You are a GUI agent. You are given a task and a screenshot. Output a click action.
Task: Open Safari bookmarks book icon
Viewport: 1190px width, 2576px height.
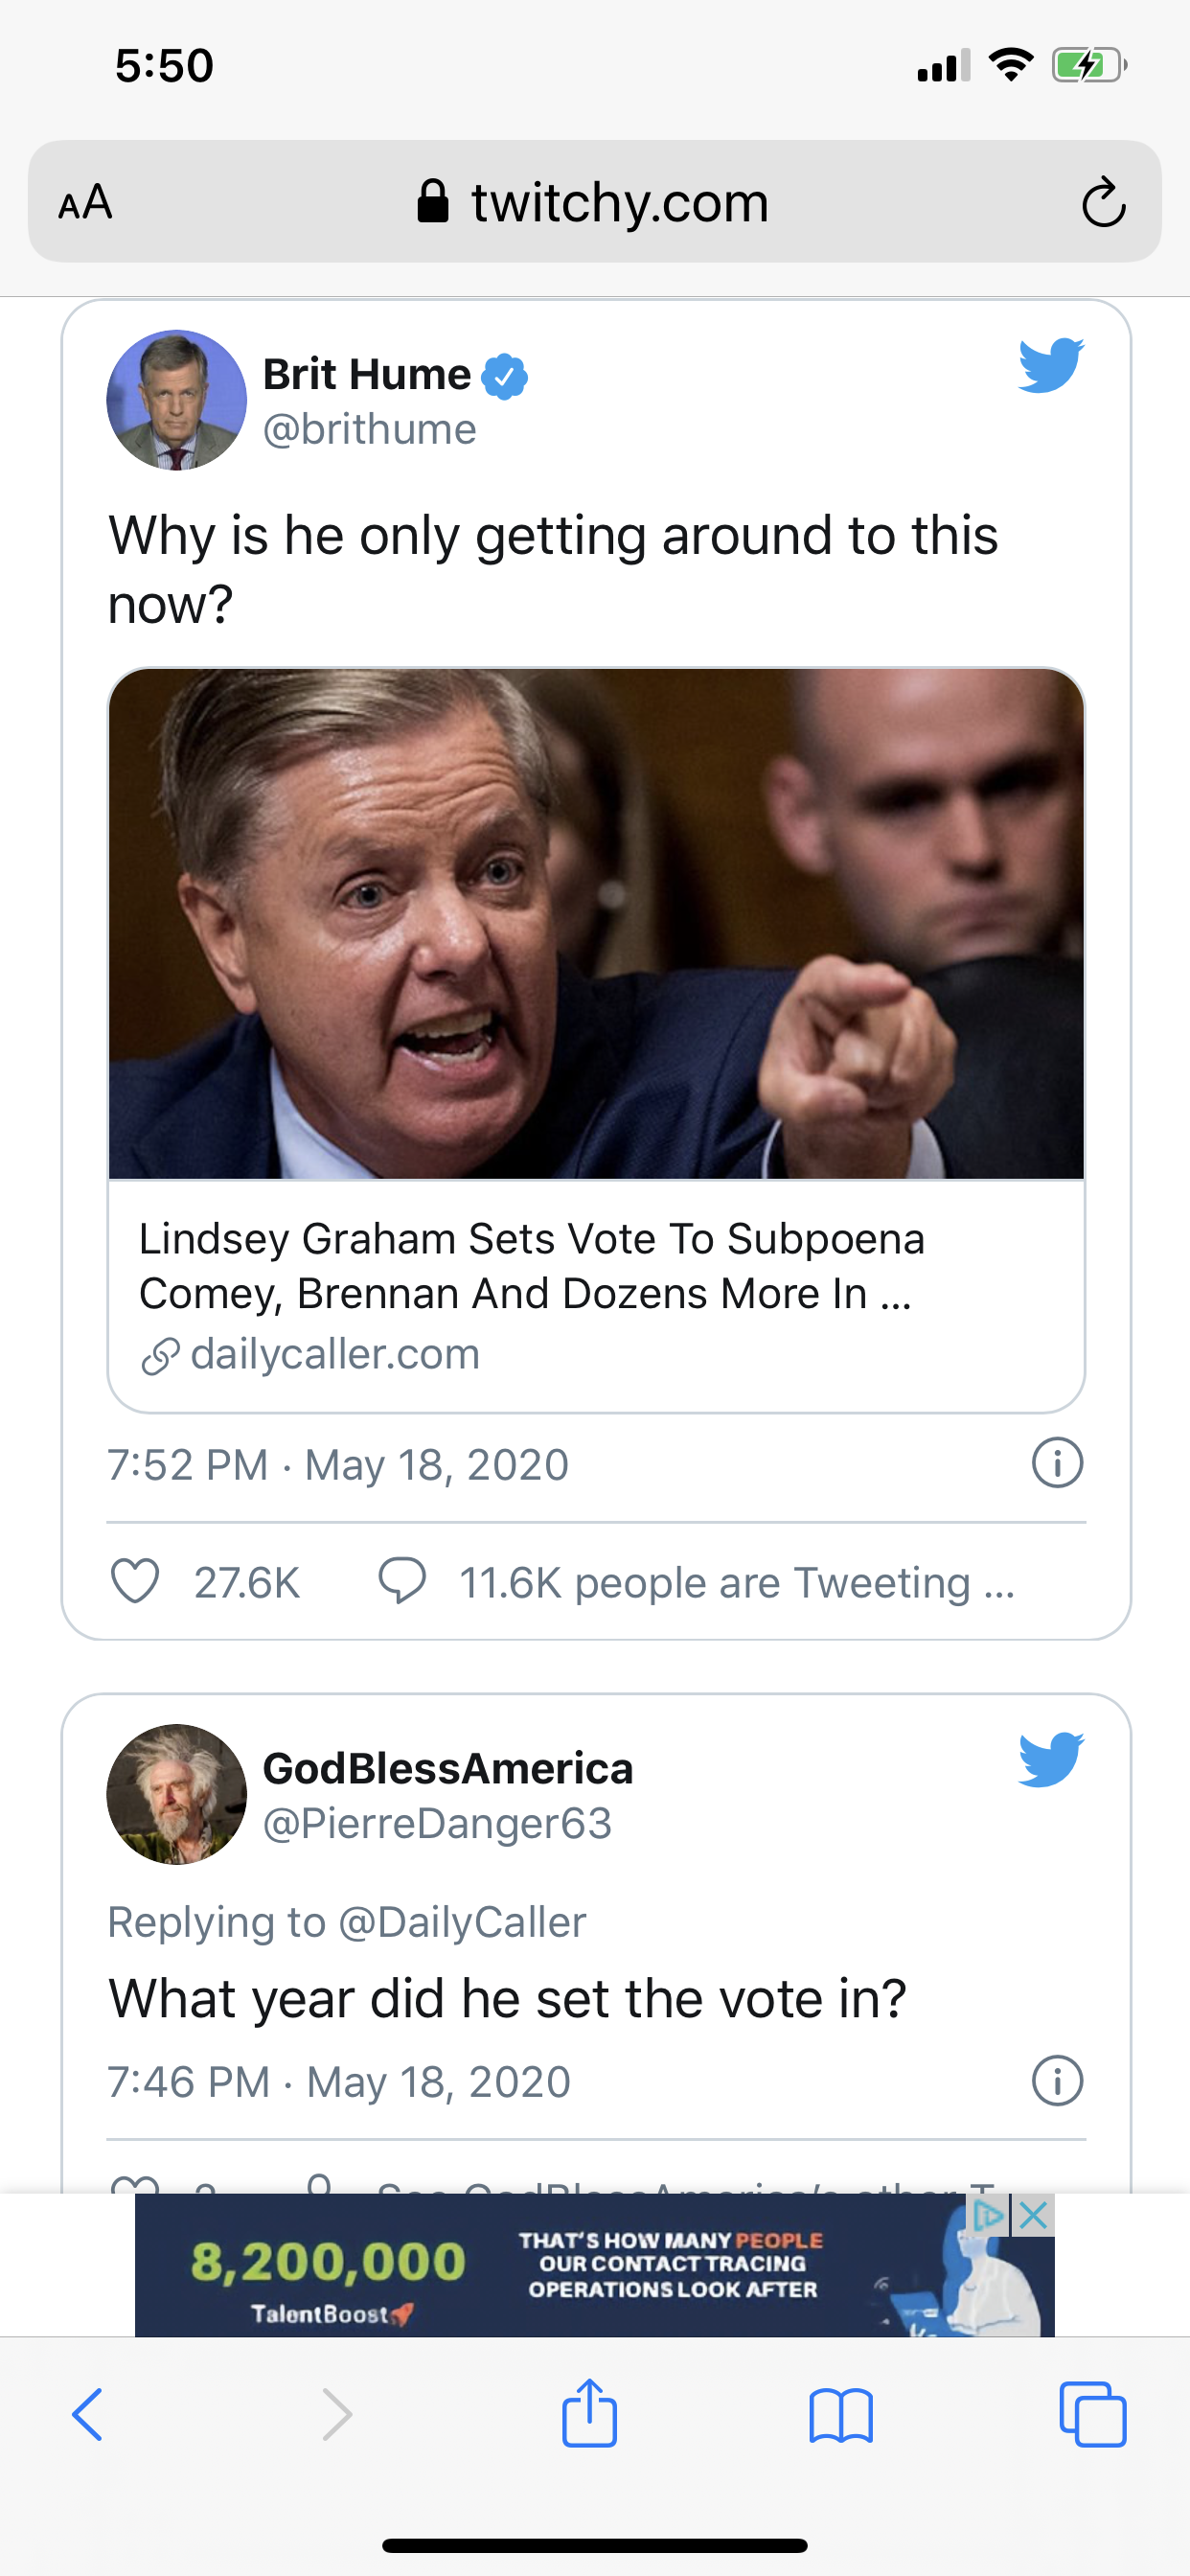click(841, 2414)
